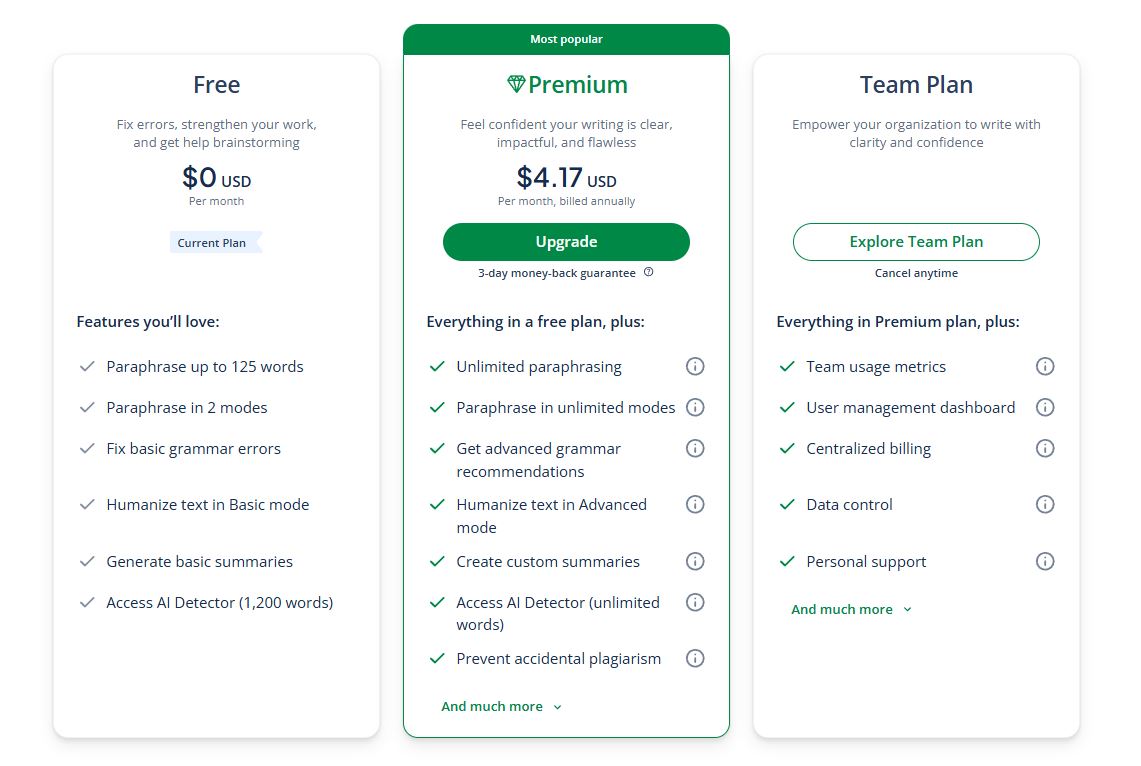Show info for User management dashboard
The height and width of the screenshot is (766, 1141).
(x=1045, y=408)
